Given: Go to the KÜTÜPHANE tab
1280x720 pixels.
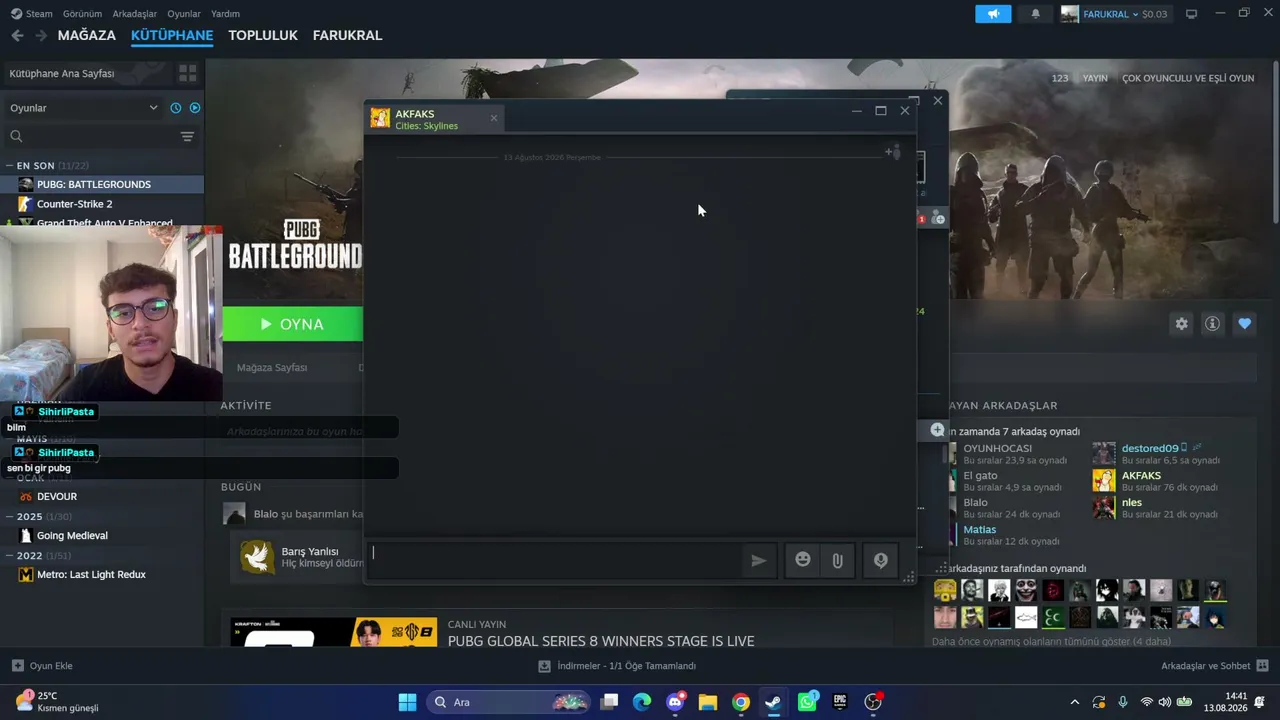Looking at the screenshot, I should (172, 35).
